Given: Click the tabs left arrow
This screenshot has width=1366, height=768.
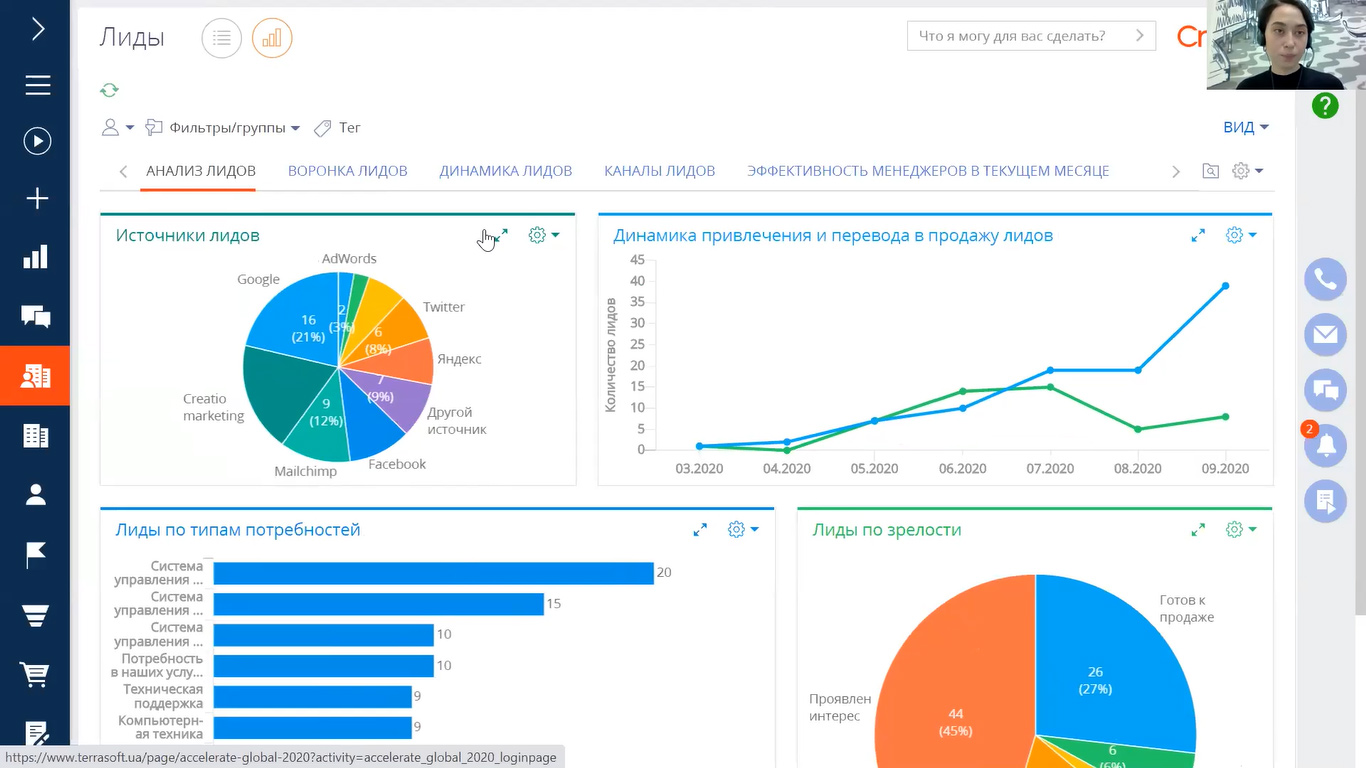Looking at the screenshot, I should 123,171.
